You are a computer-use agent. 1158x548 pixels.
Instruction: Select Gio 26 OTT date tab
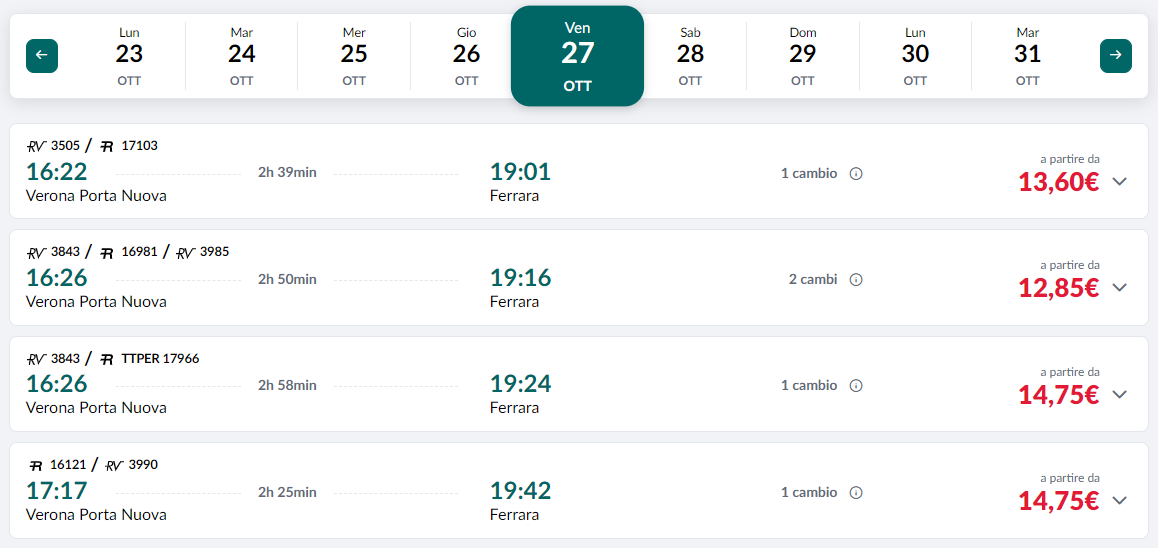coord(466,56)
